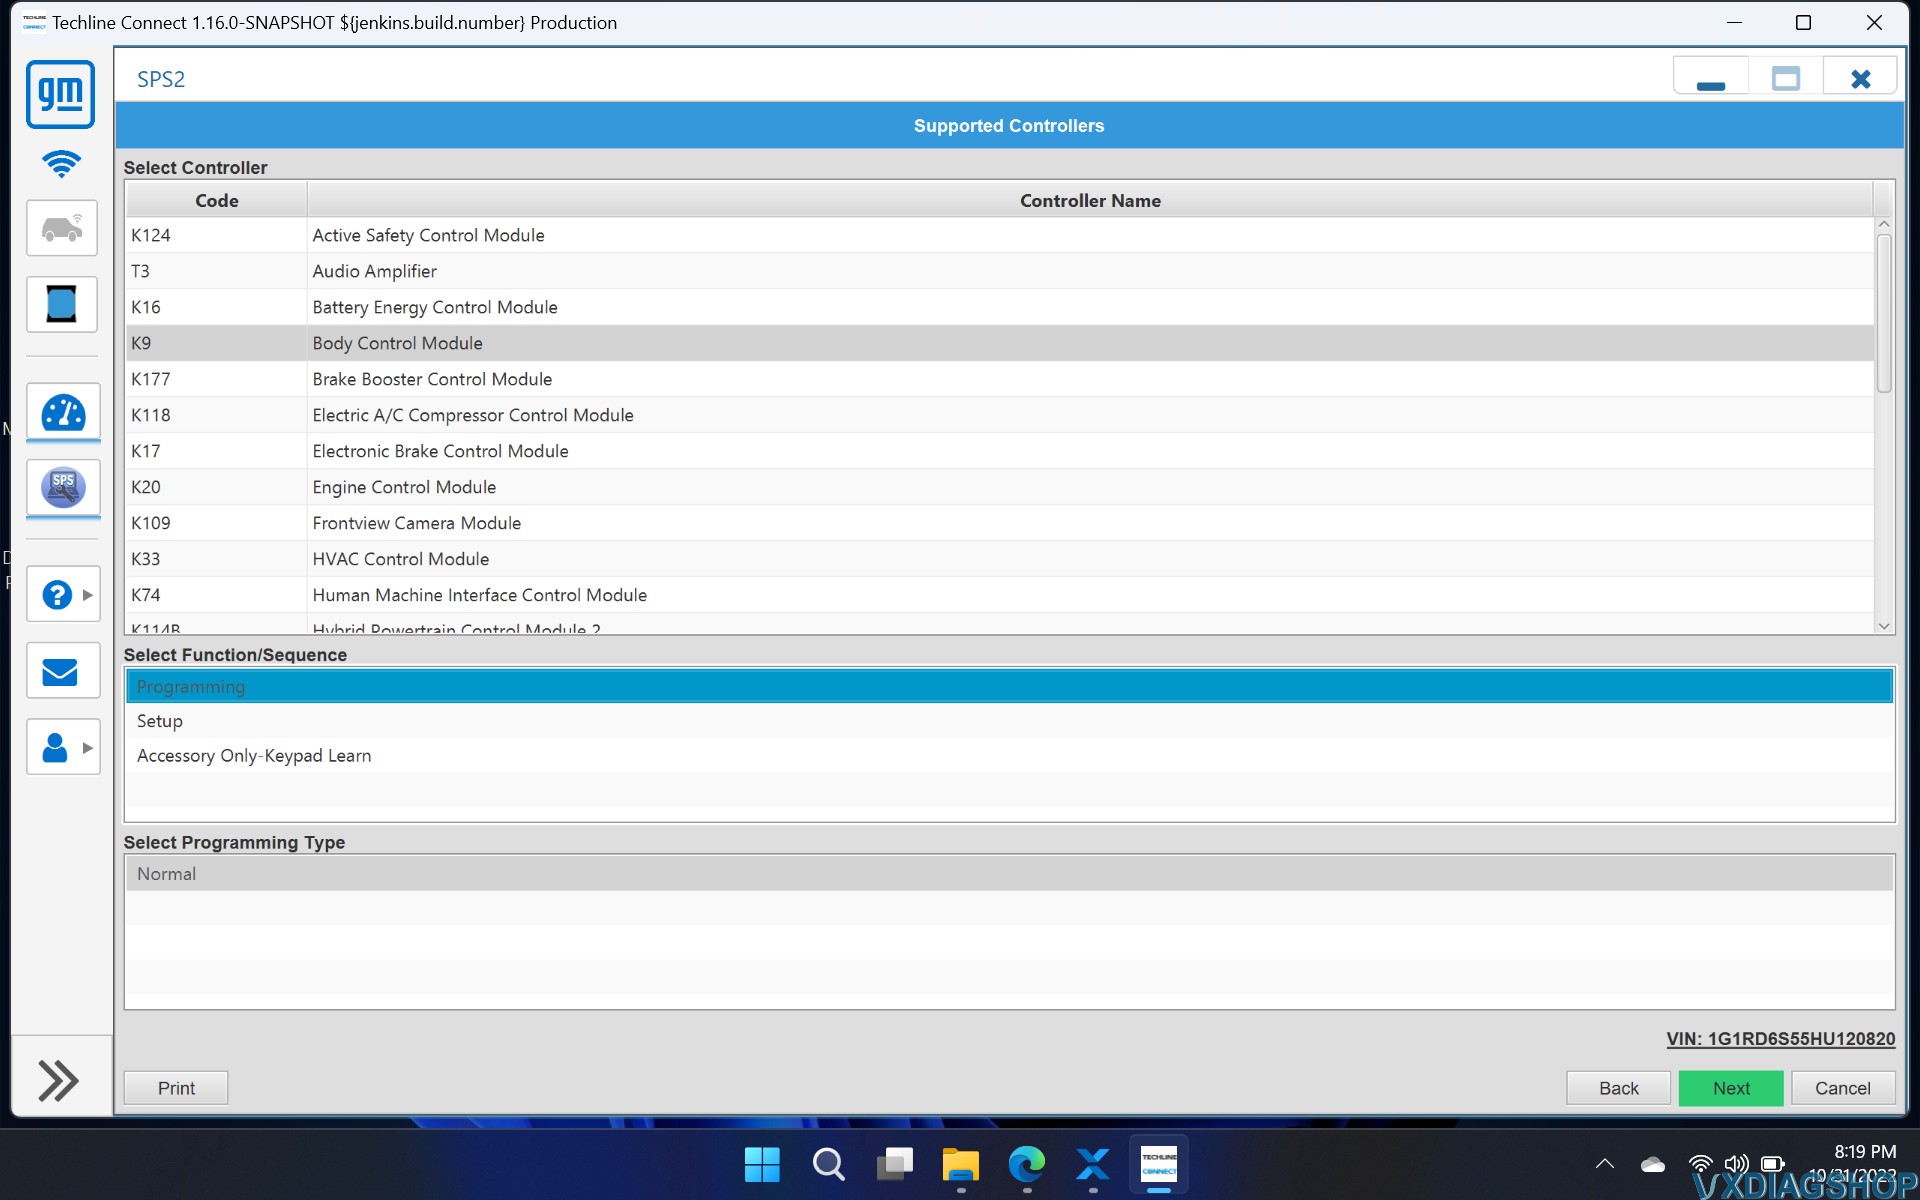The height and width of the screenshot is (1200, 1920).
Task: Click the GM logo icon in sidebar
Action: tap(61, 95)
